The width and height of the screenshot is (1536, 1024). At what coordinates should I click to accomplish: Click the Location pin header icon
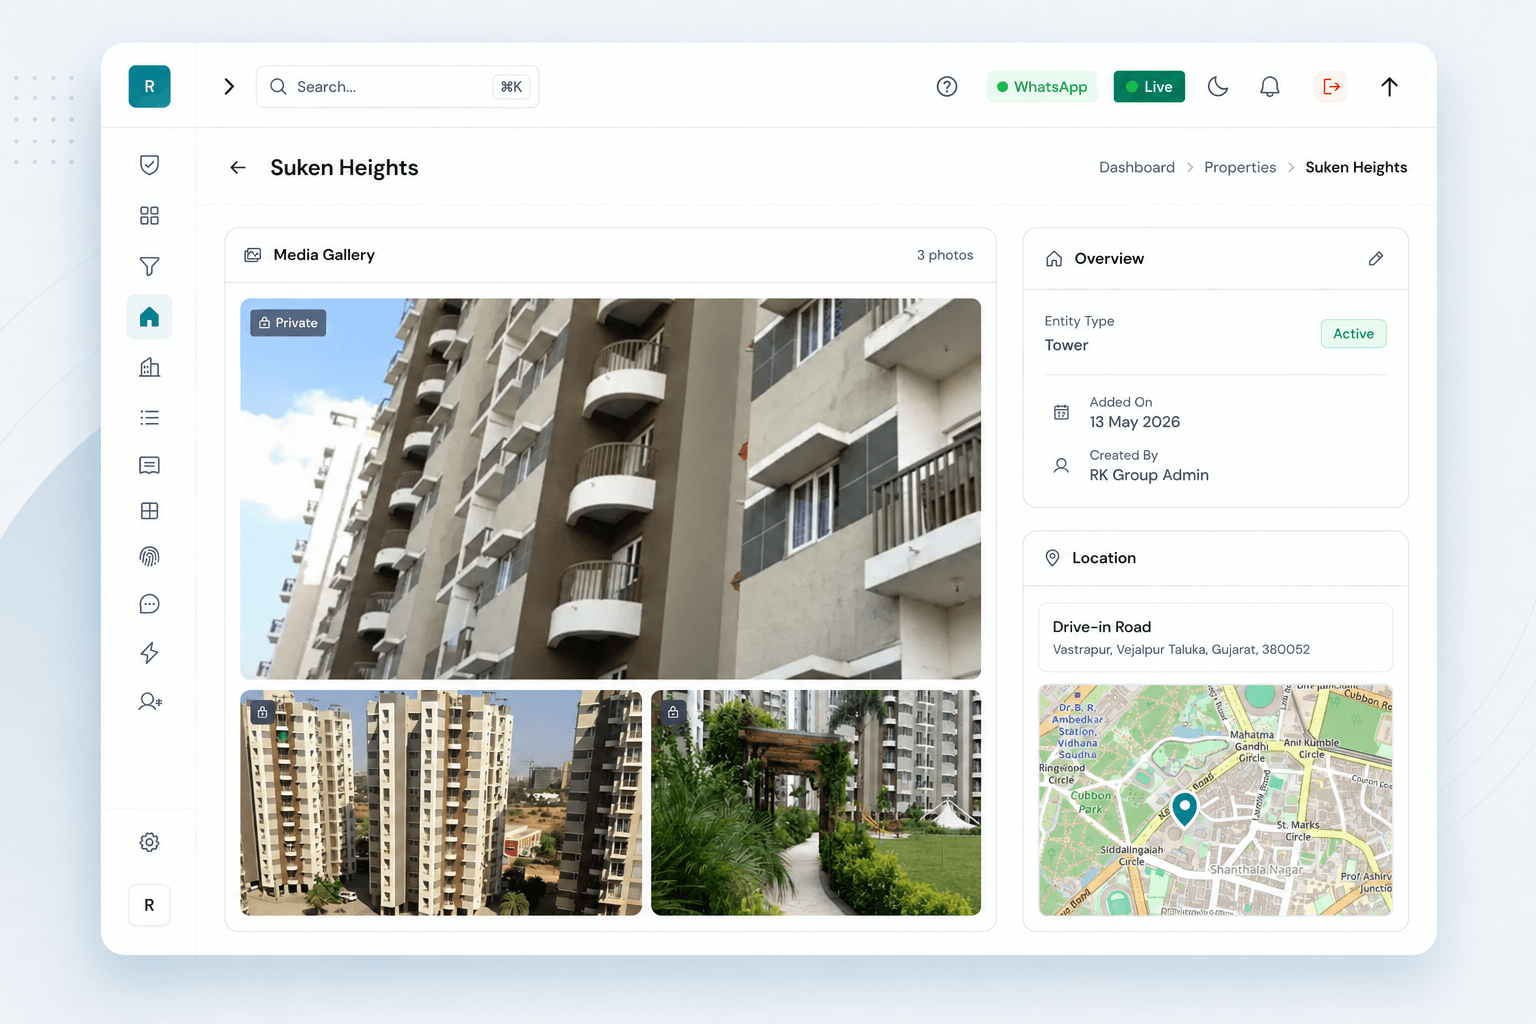[x=1052, y=558]
